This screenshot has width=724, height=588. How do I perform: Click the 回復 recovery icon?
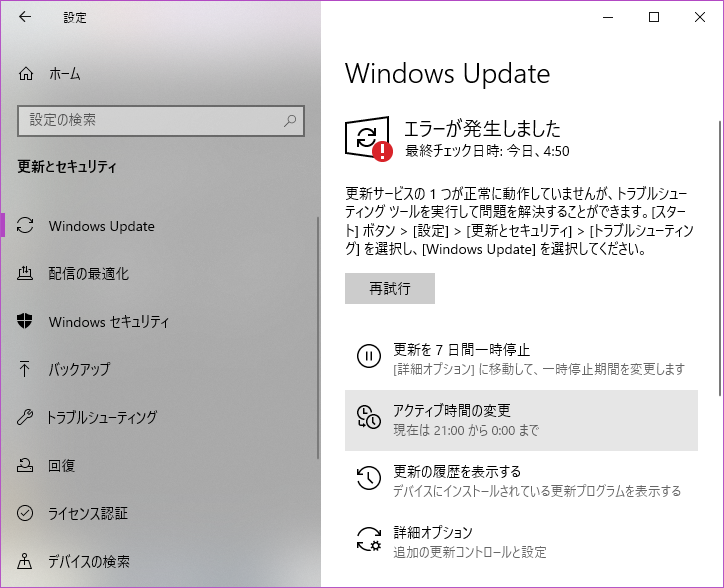click(x=25, y=465)
